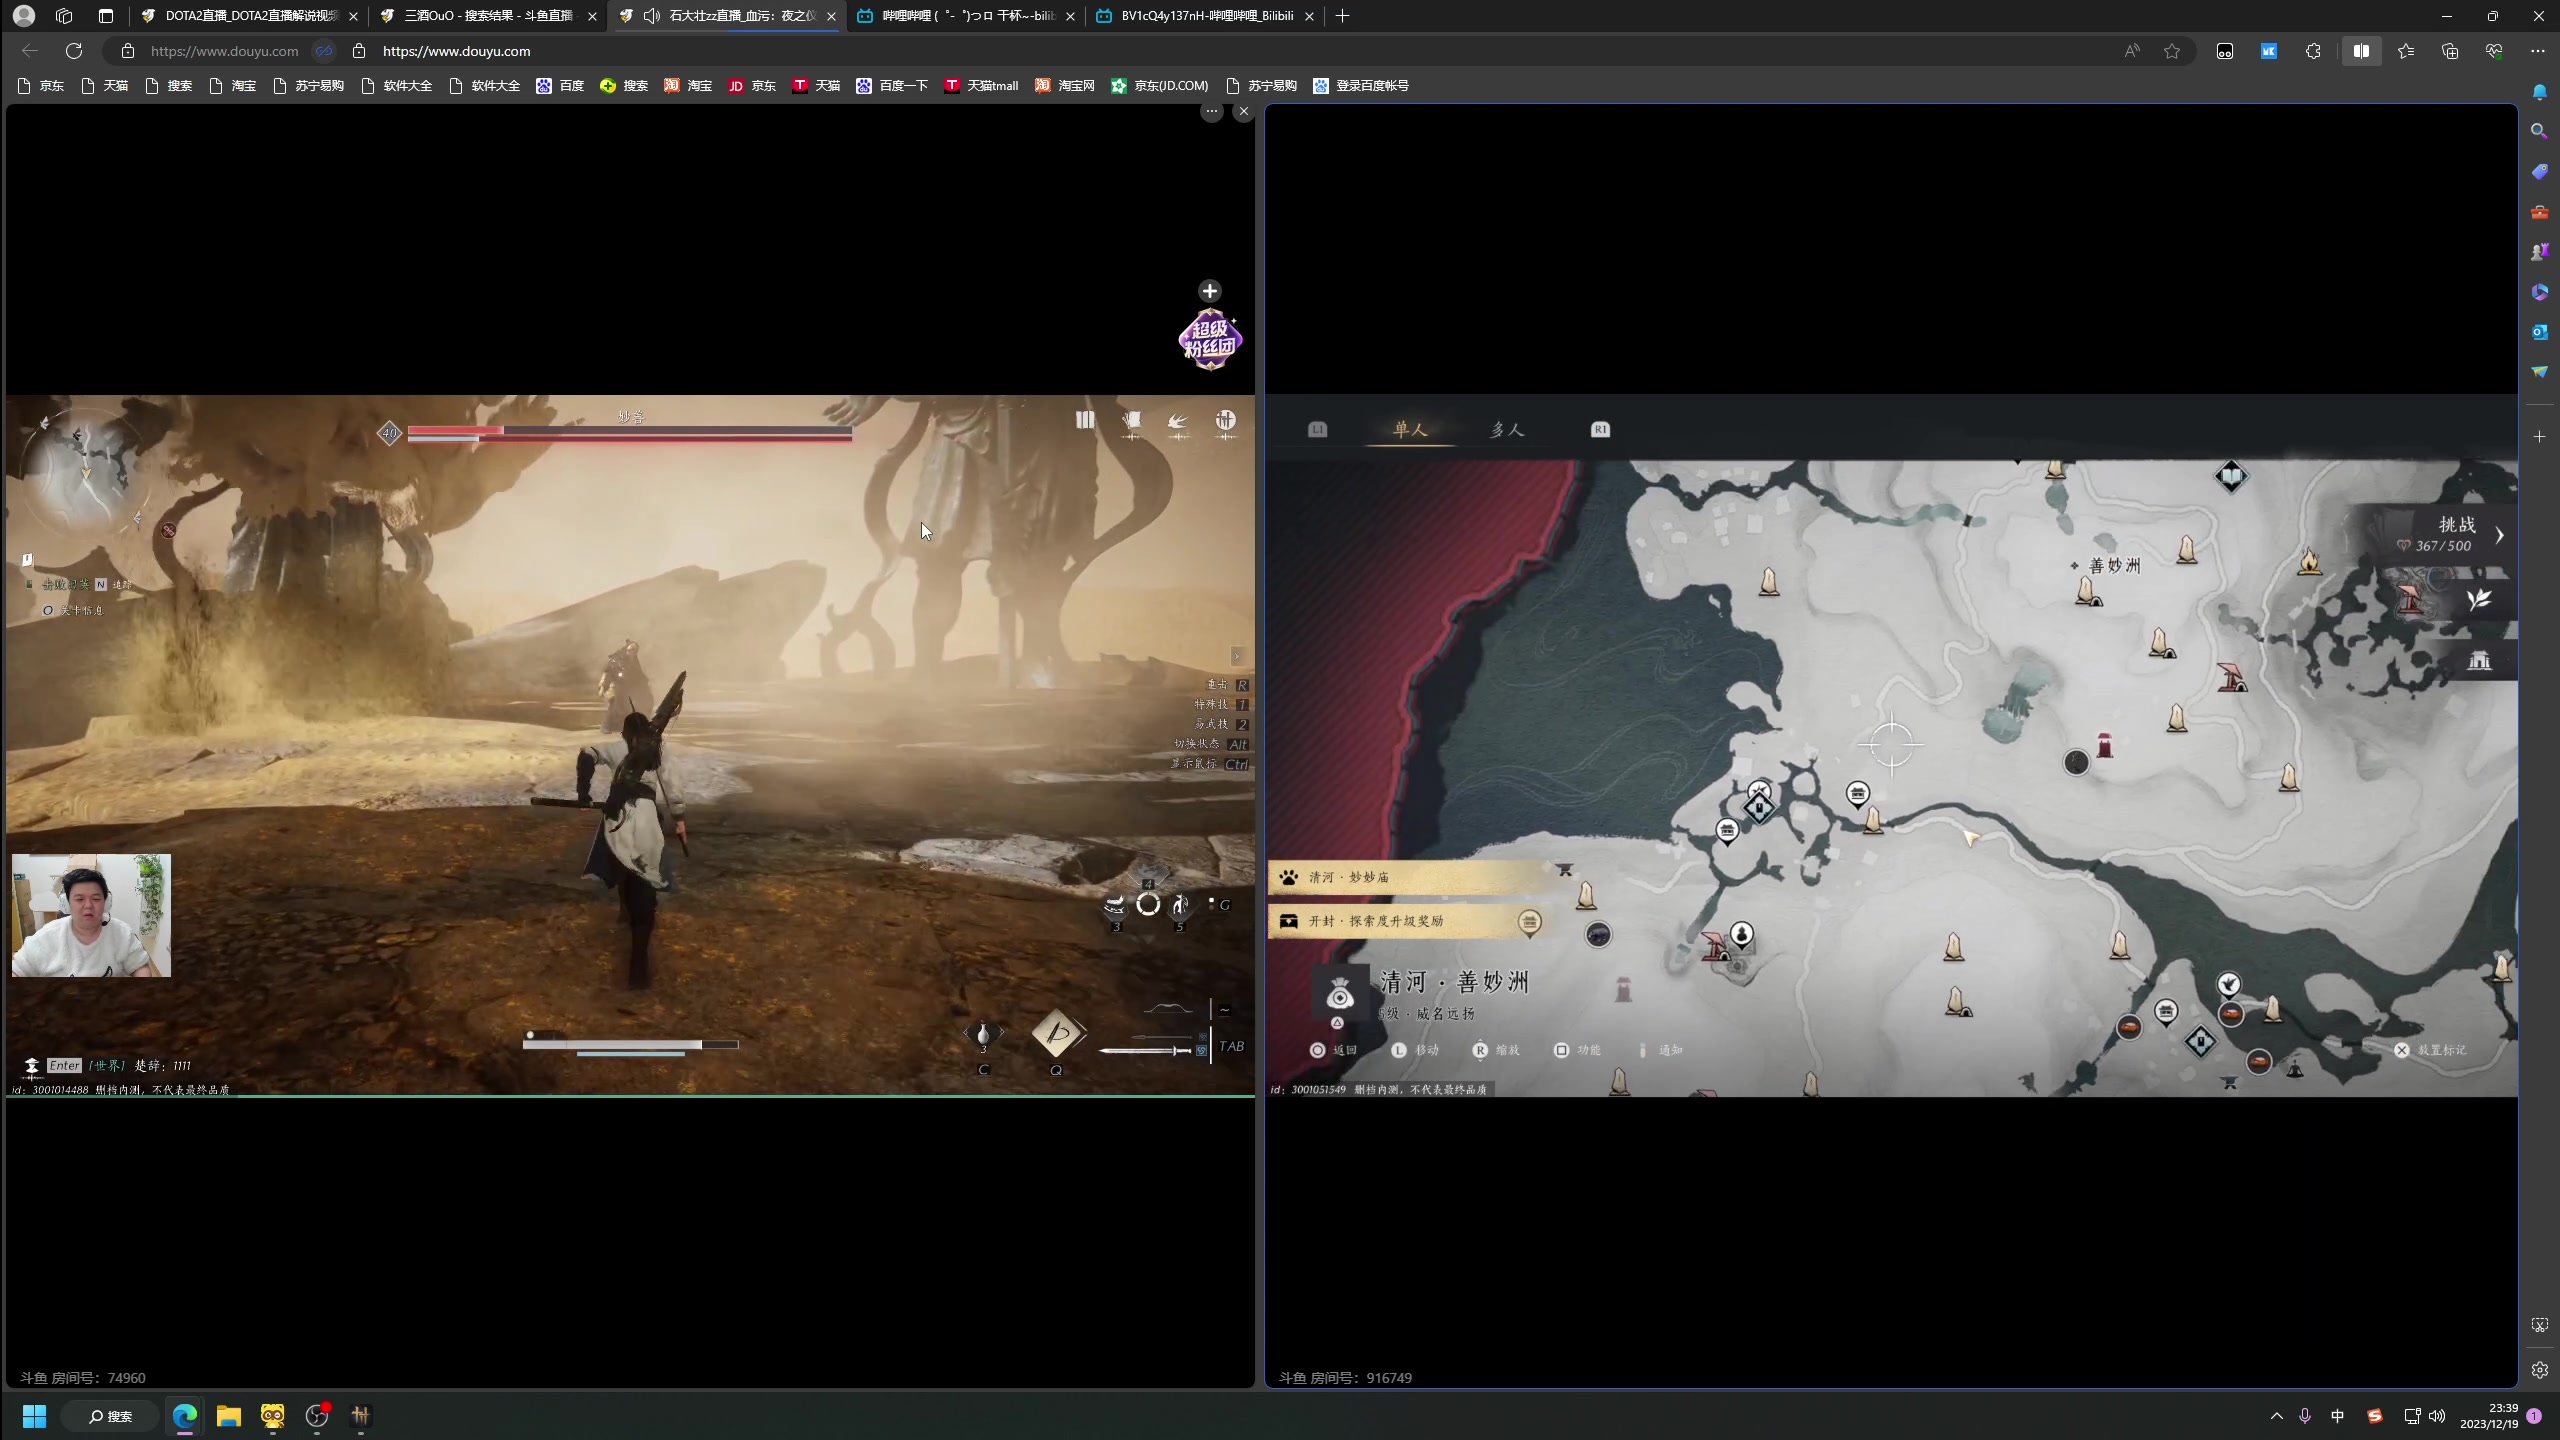Screen dimensions: 2560x1440
Task: Open the 百度一下 bookmark
Action: pos(892,86)
